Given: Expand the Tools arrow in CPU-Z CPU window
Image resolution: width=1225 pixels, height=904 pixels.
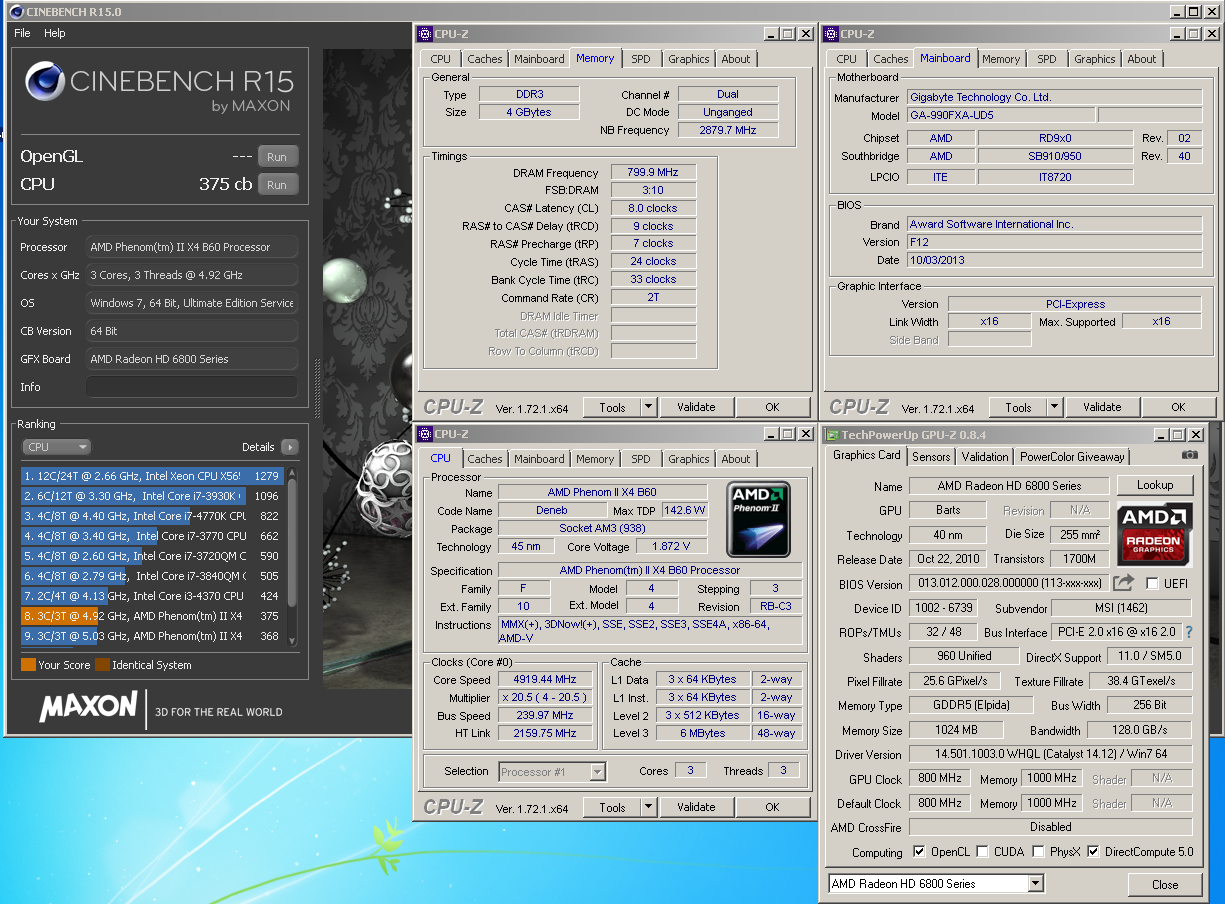Looking at the screenshot, I should point(648,807).
